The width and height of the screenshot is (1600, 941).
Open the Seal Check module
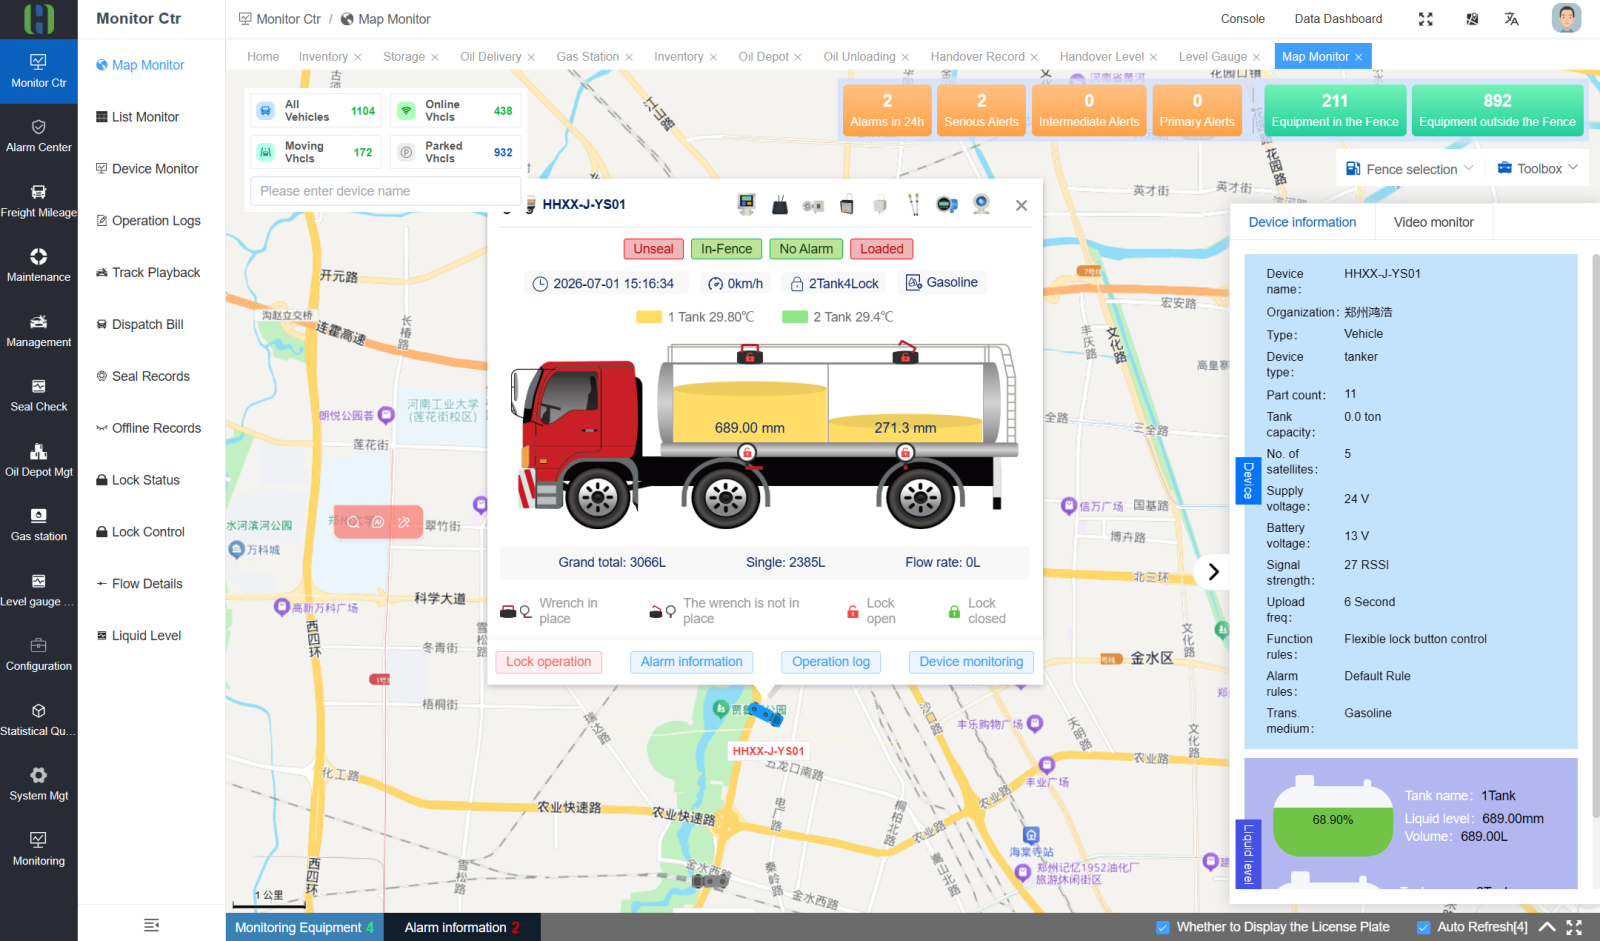point(38,396)
